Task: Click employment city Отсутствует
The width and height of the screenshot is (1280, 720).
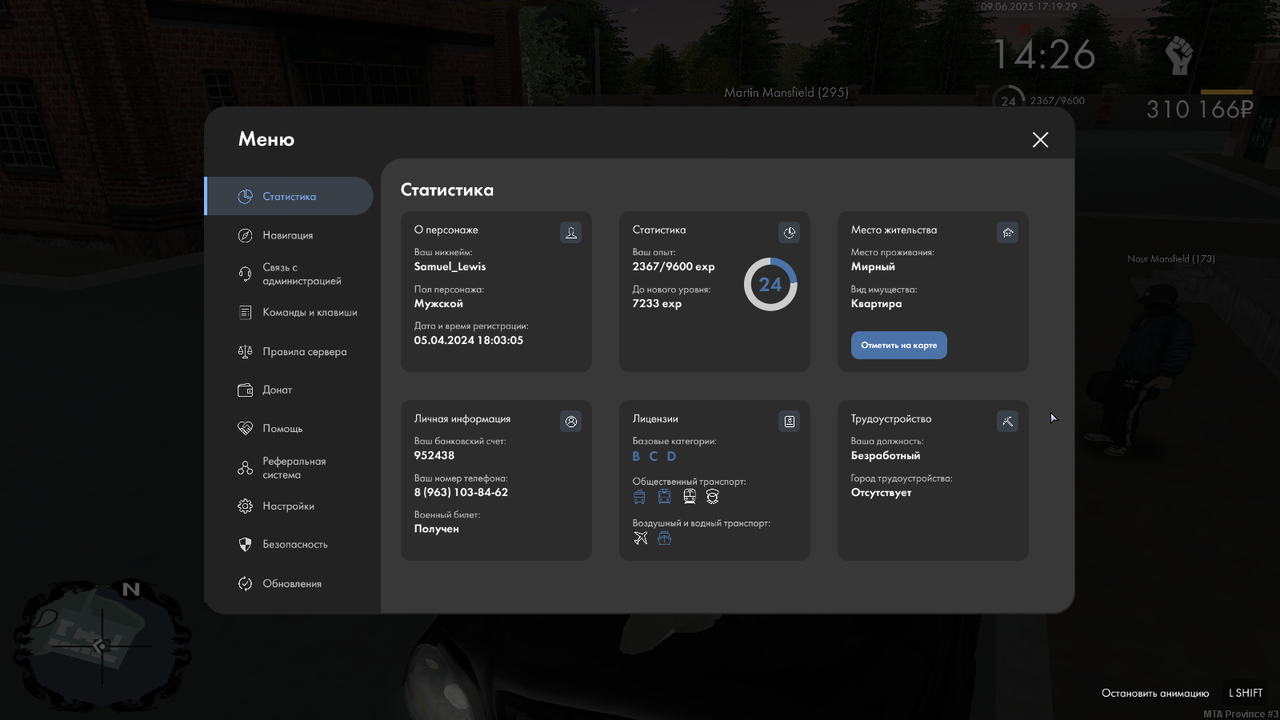Action: pyautogui.click(x=881, y=493)
